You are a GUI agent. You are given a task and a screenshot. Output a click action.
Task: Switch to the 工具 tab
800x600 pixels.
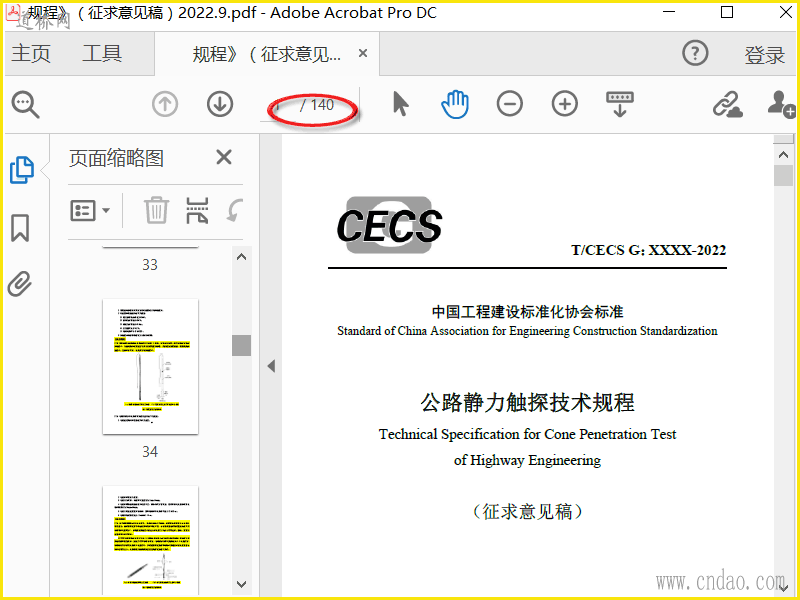102,54
